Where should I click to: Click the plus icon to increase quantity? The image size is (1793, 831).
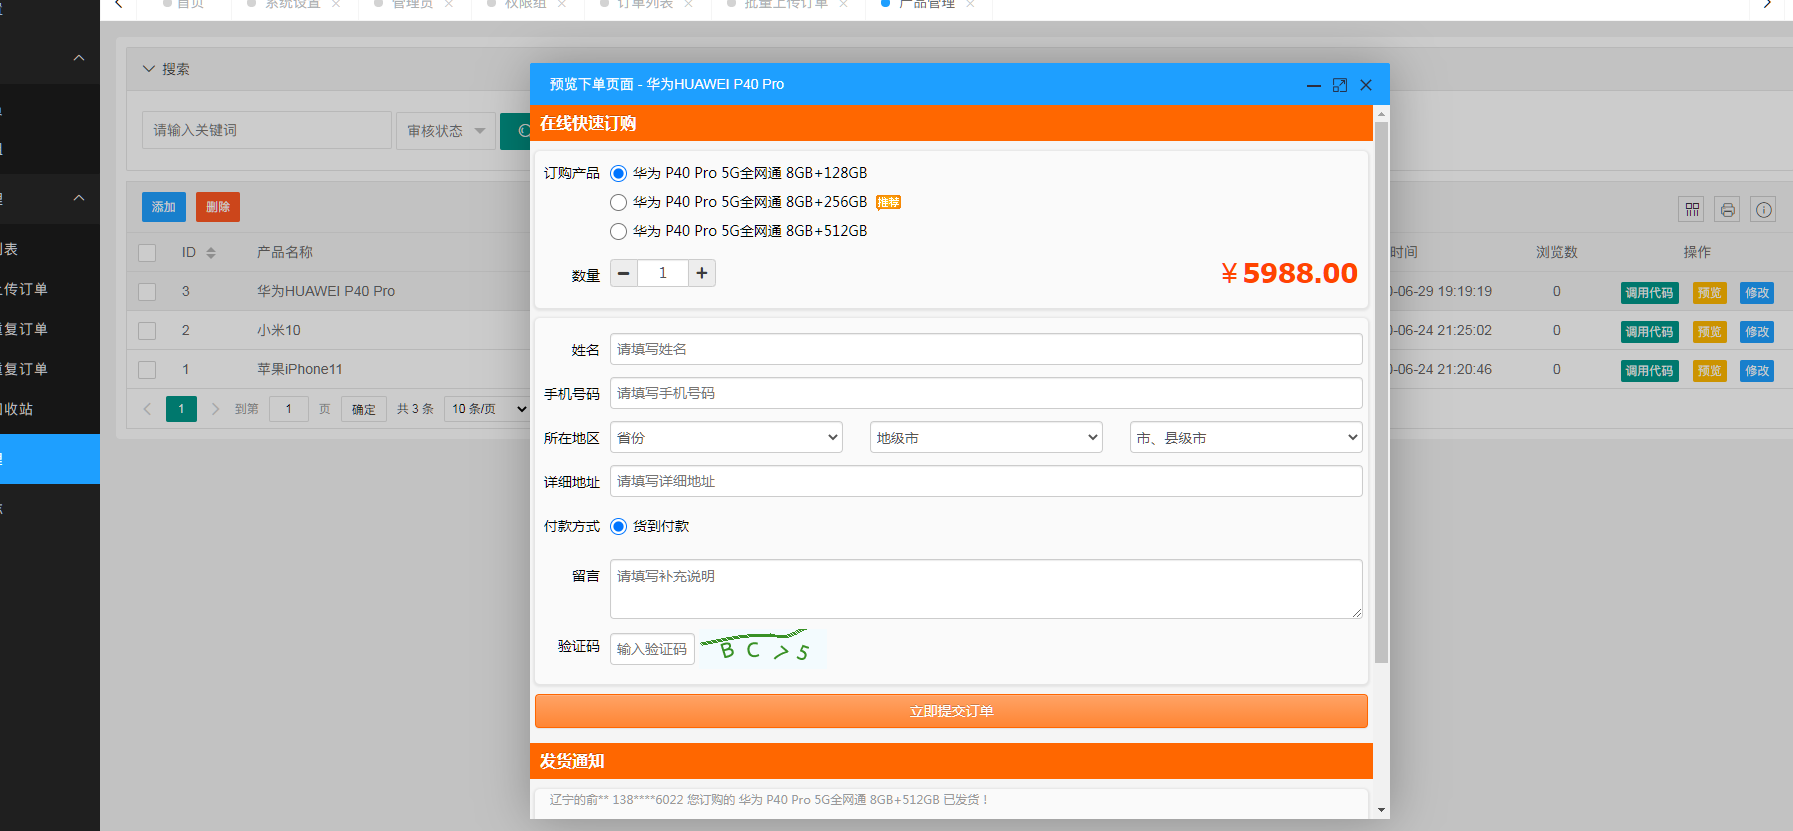click(x=702, y=273)
